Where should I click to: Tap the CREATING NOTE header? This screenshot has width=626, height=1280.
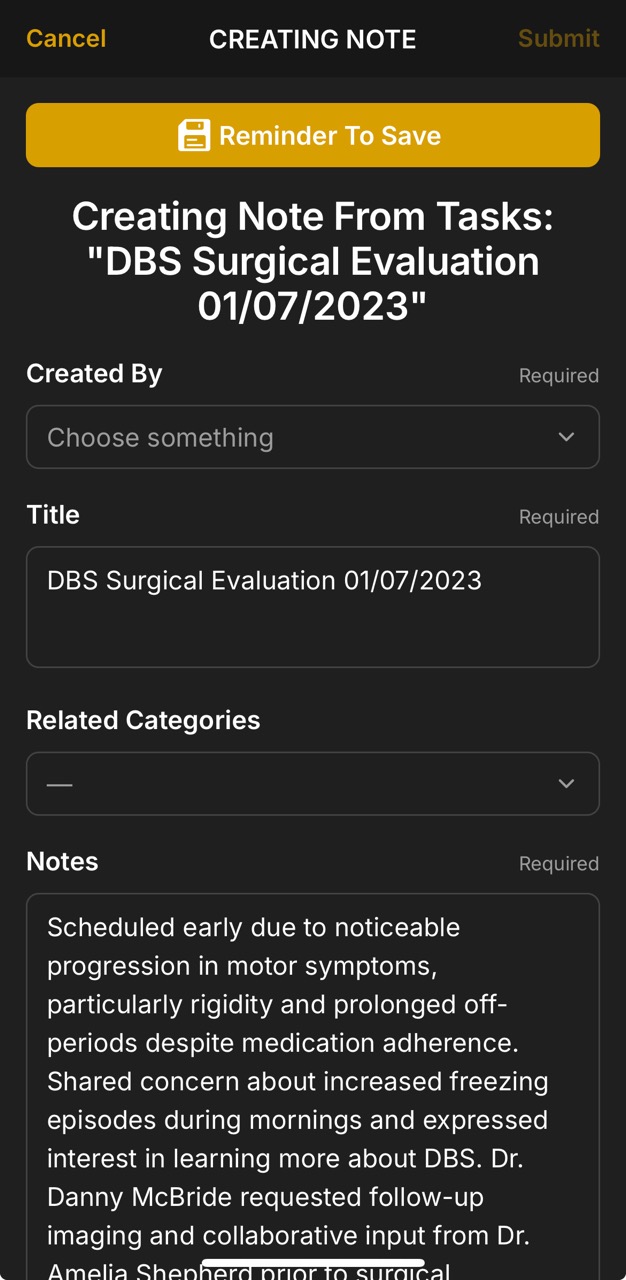(x=312, y=39)
